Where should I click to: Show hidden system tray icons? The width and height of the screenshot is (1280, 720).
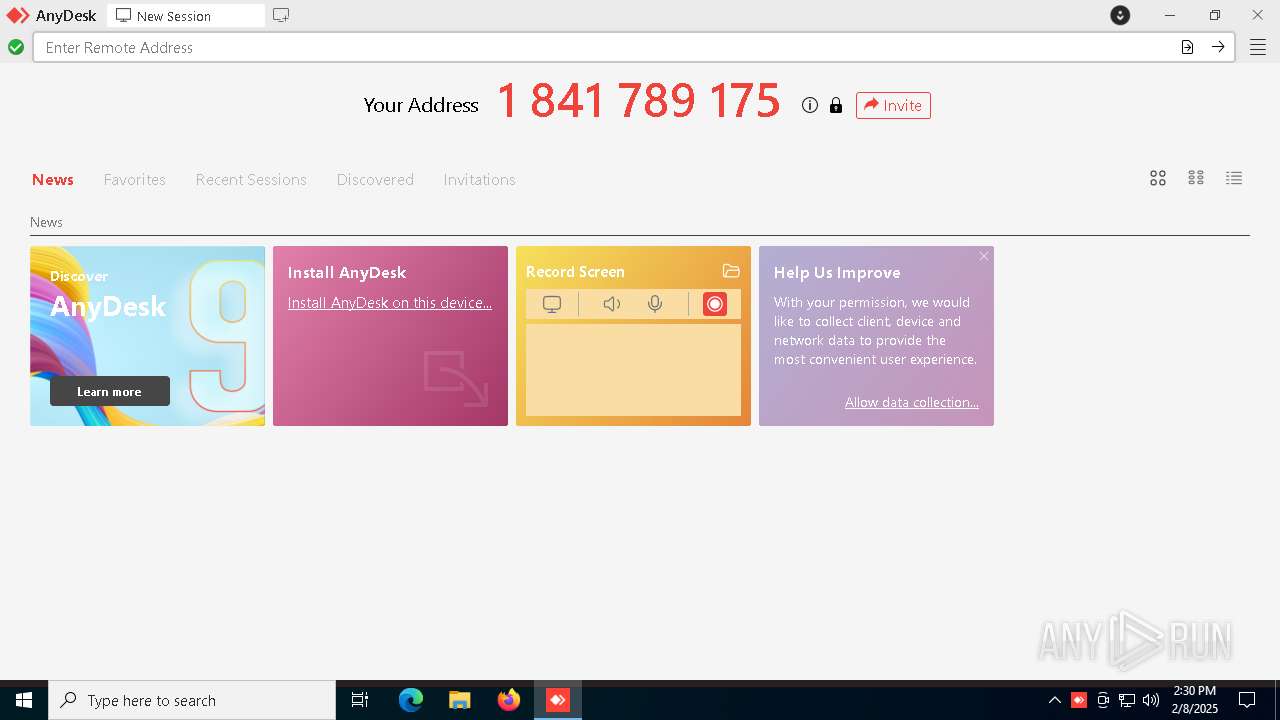tap(1054, 700)
